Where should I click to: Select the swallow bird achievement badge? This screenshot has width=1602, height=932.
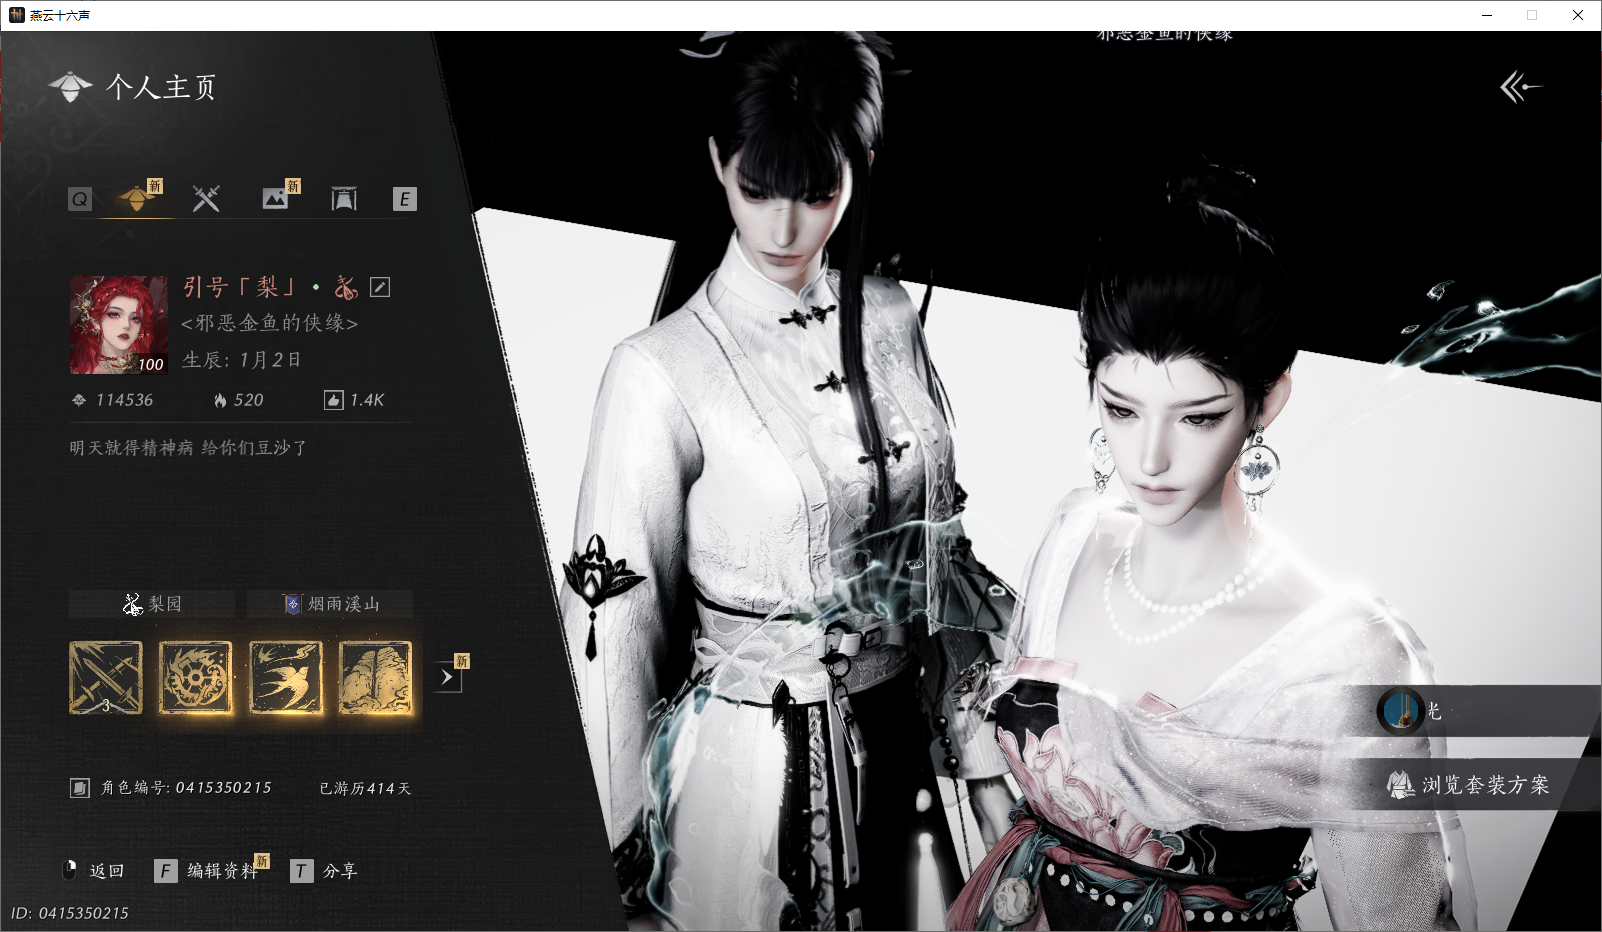click(286, 678)
